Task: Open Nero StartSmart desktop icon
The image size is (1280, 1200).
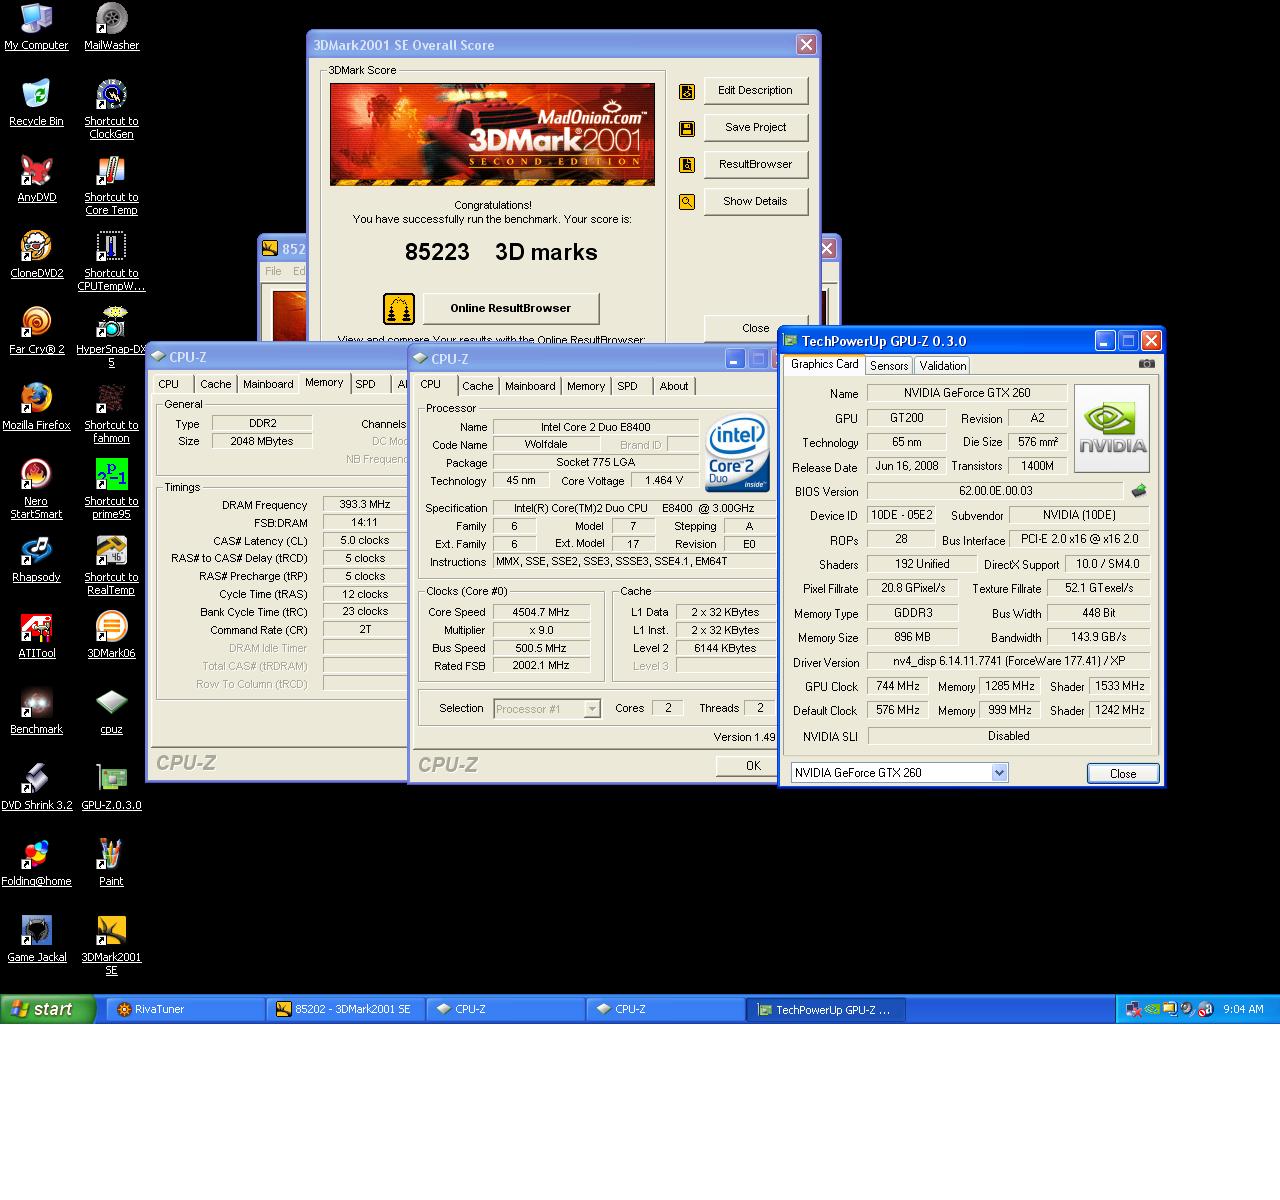Action: tap(36, 490)
